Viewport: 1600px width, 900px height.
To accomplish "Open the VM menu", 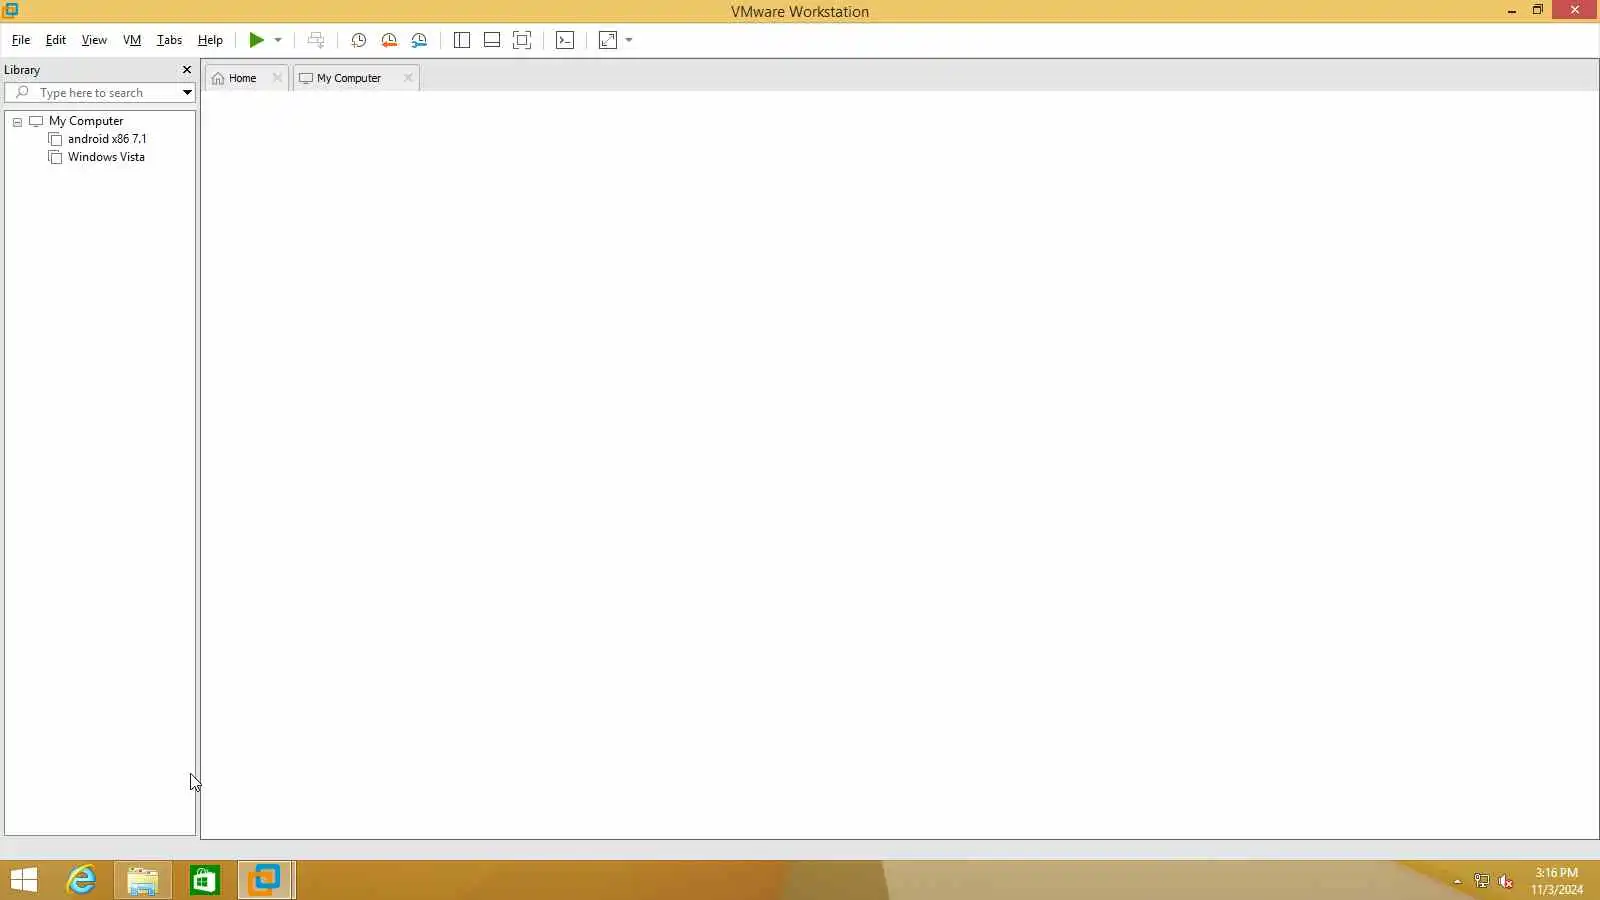I will 132,40.
